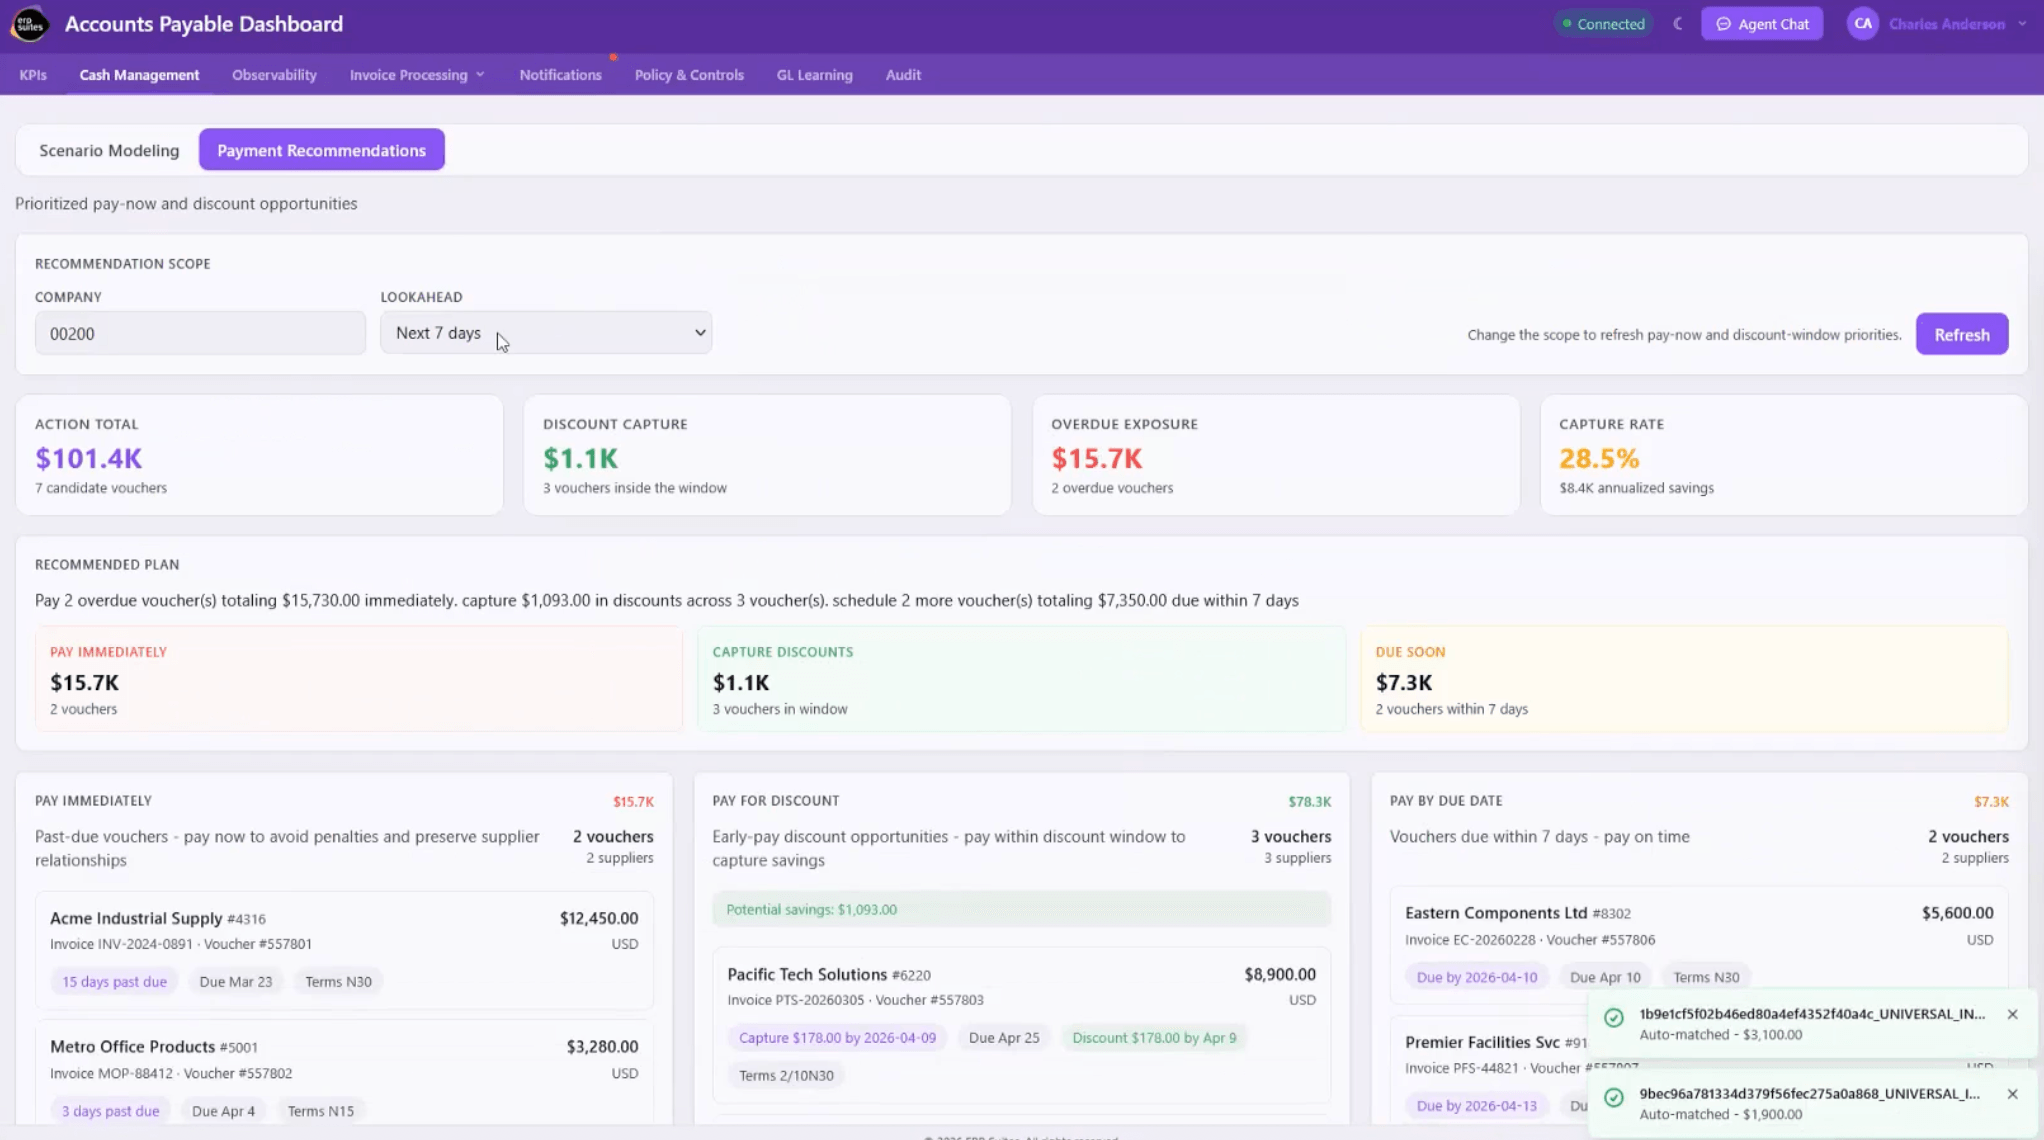Open the Agent Chat panel
Screen dimensions: 2044x1140
[x=1762, y=24]
